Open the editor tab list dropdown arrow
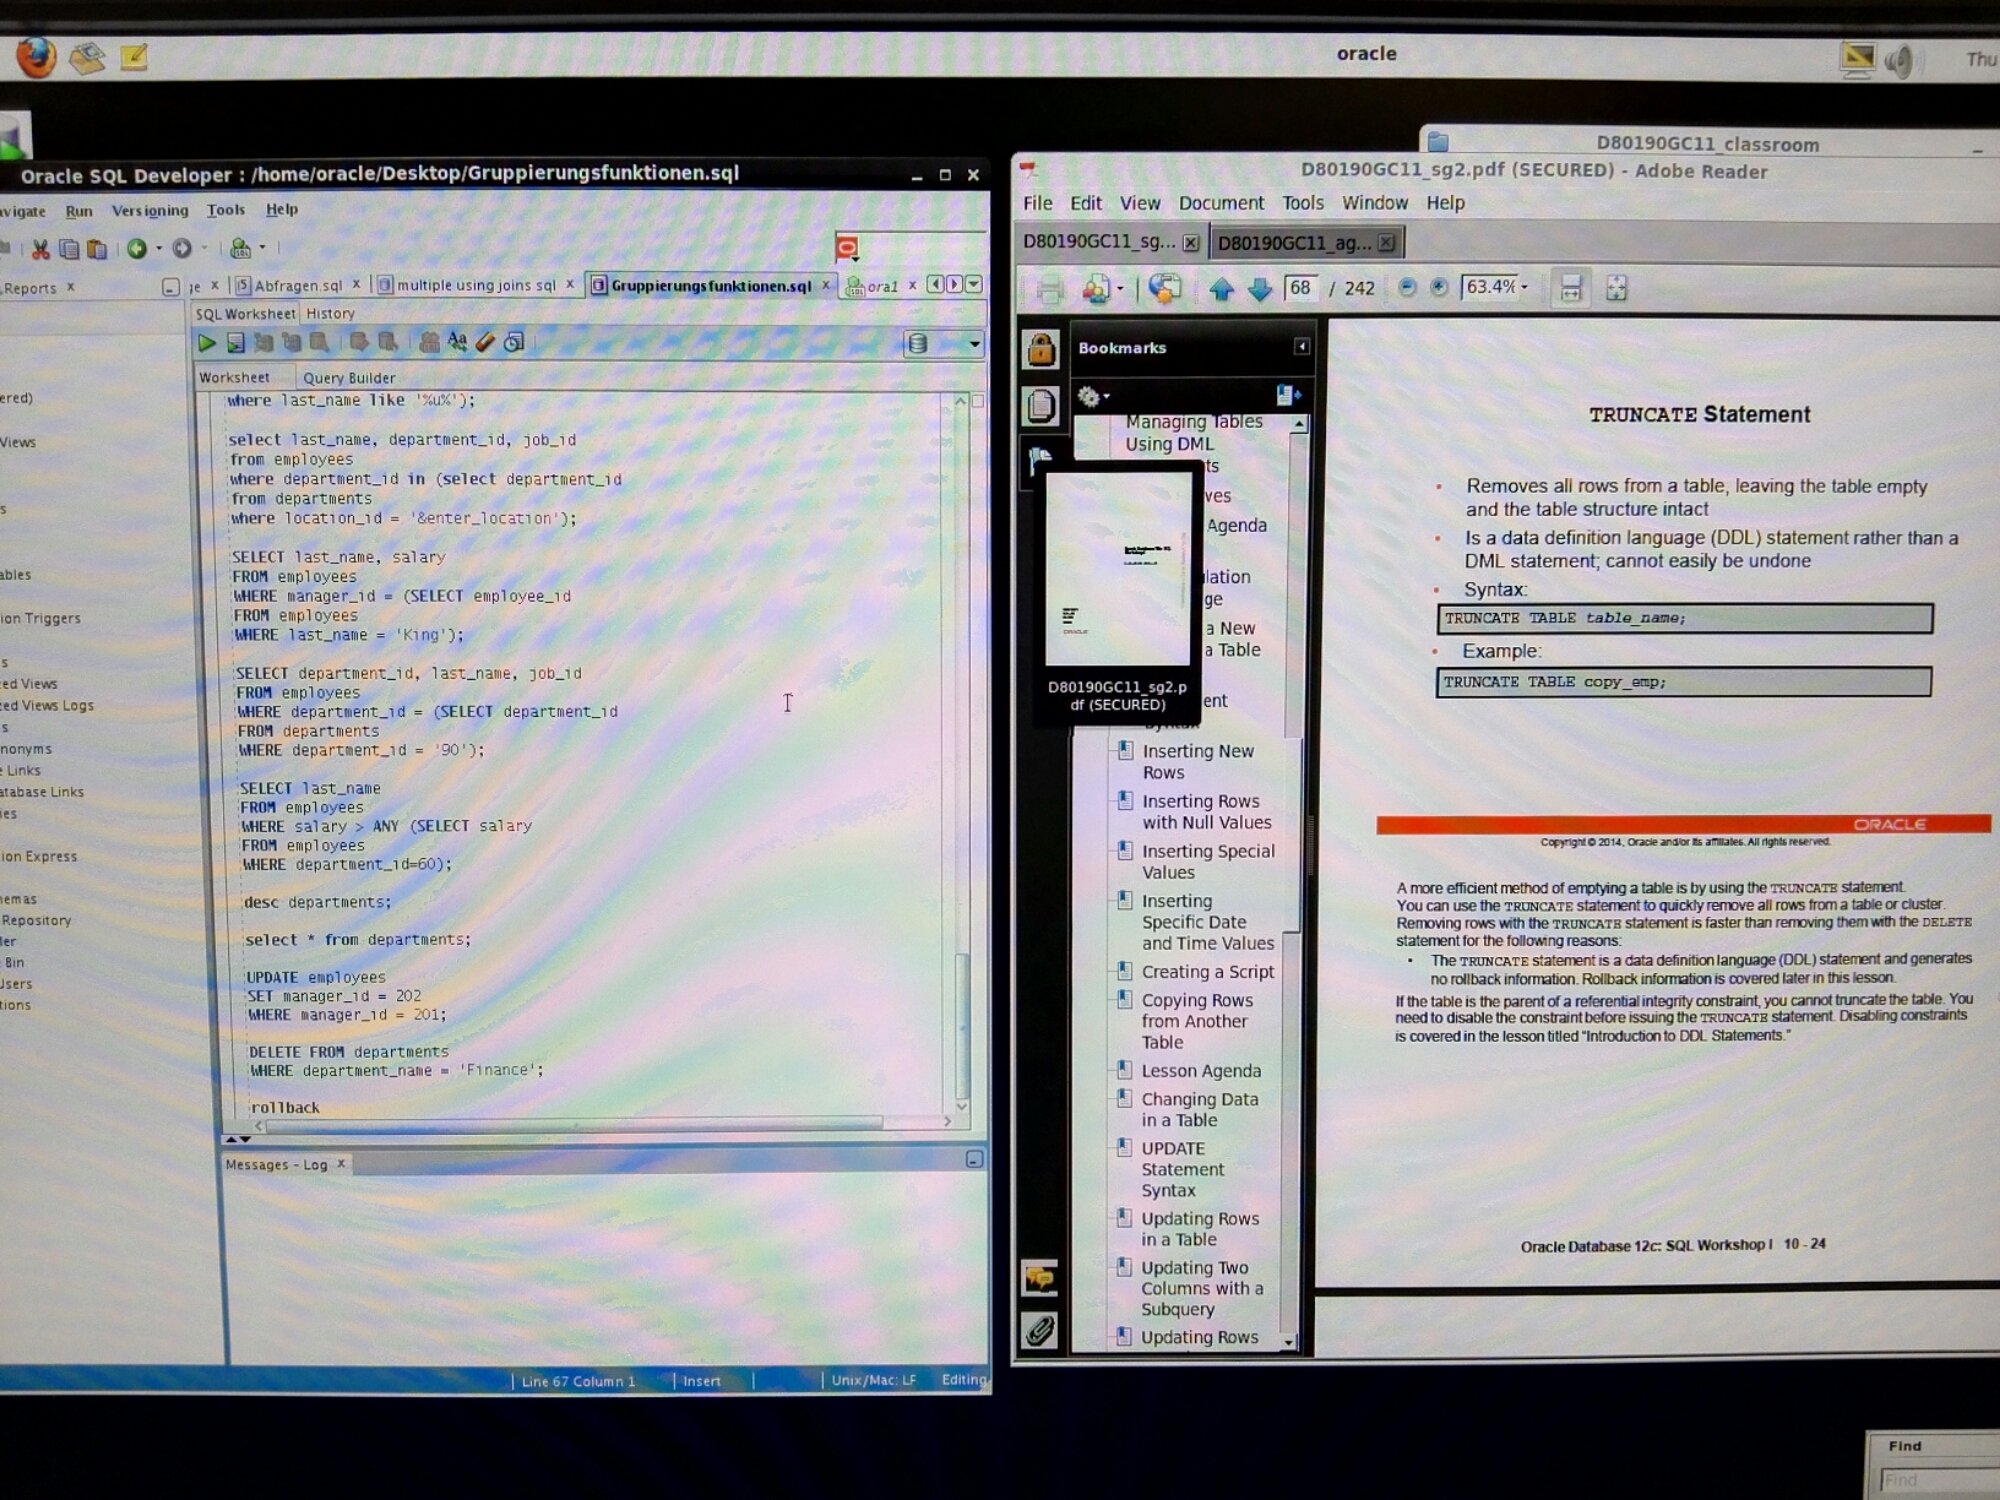 click(974, 284)
